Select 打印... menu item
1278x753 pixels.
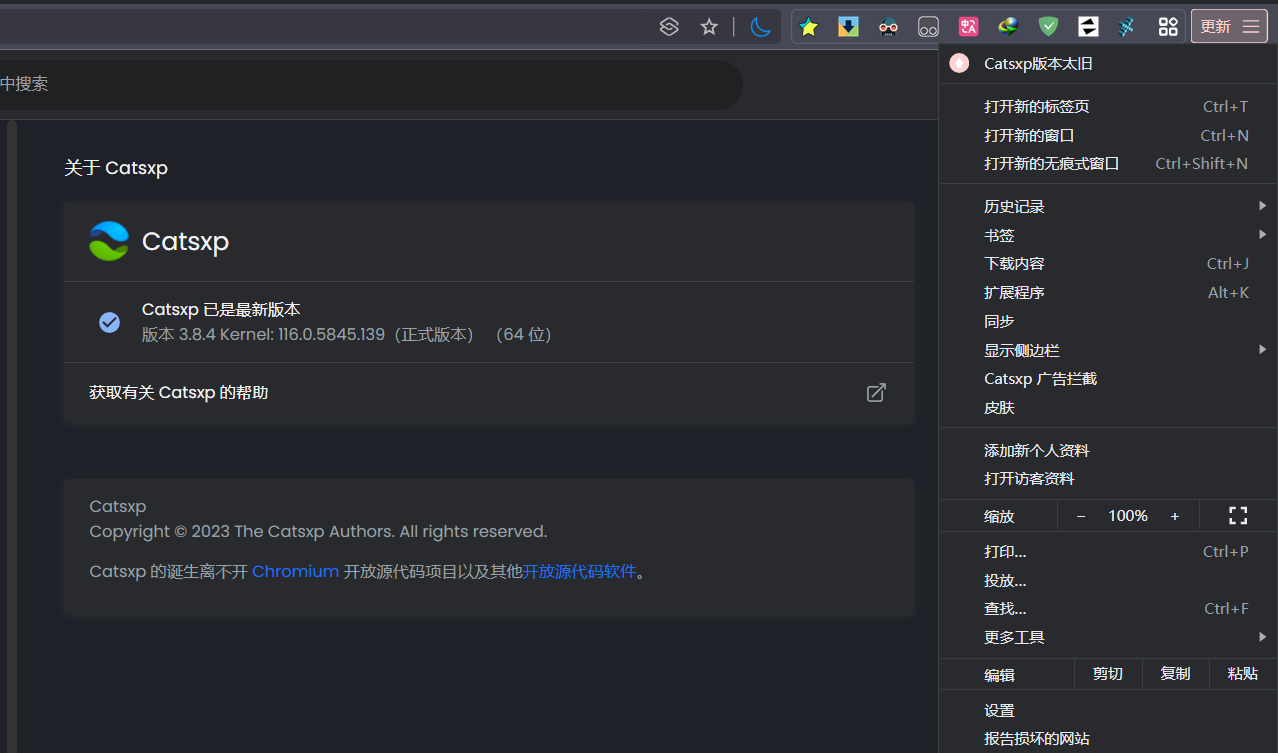(1108, 552)
